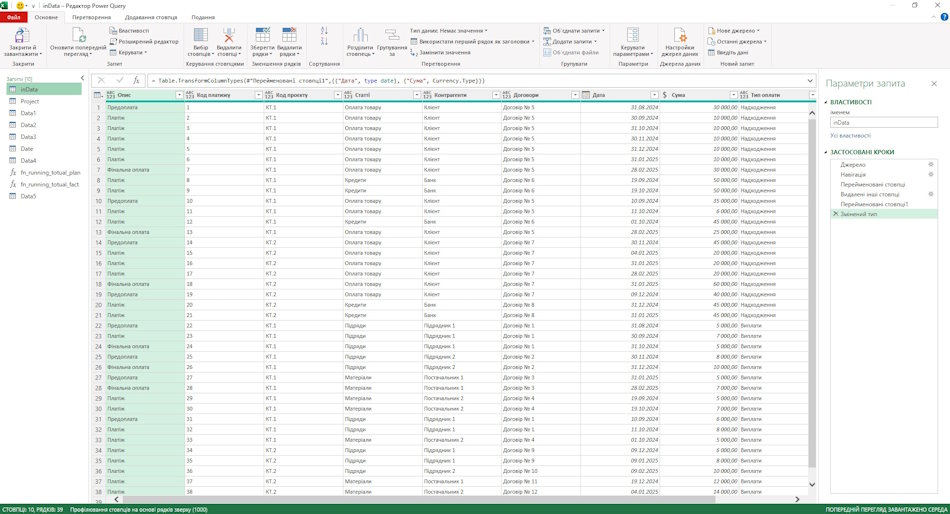The width and height of the screenshot is (950, 514).
Task: Click the Навігація step gear icon
Action: (931, 174)
